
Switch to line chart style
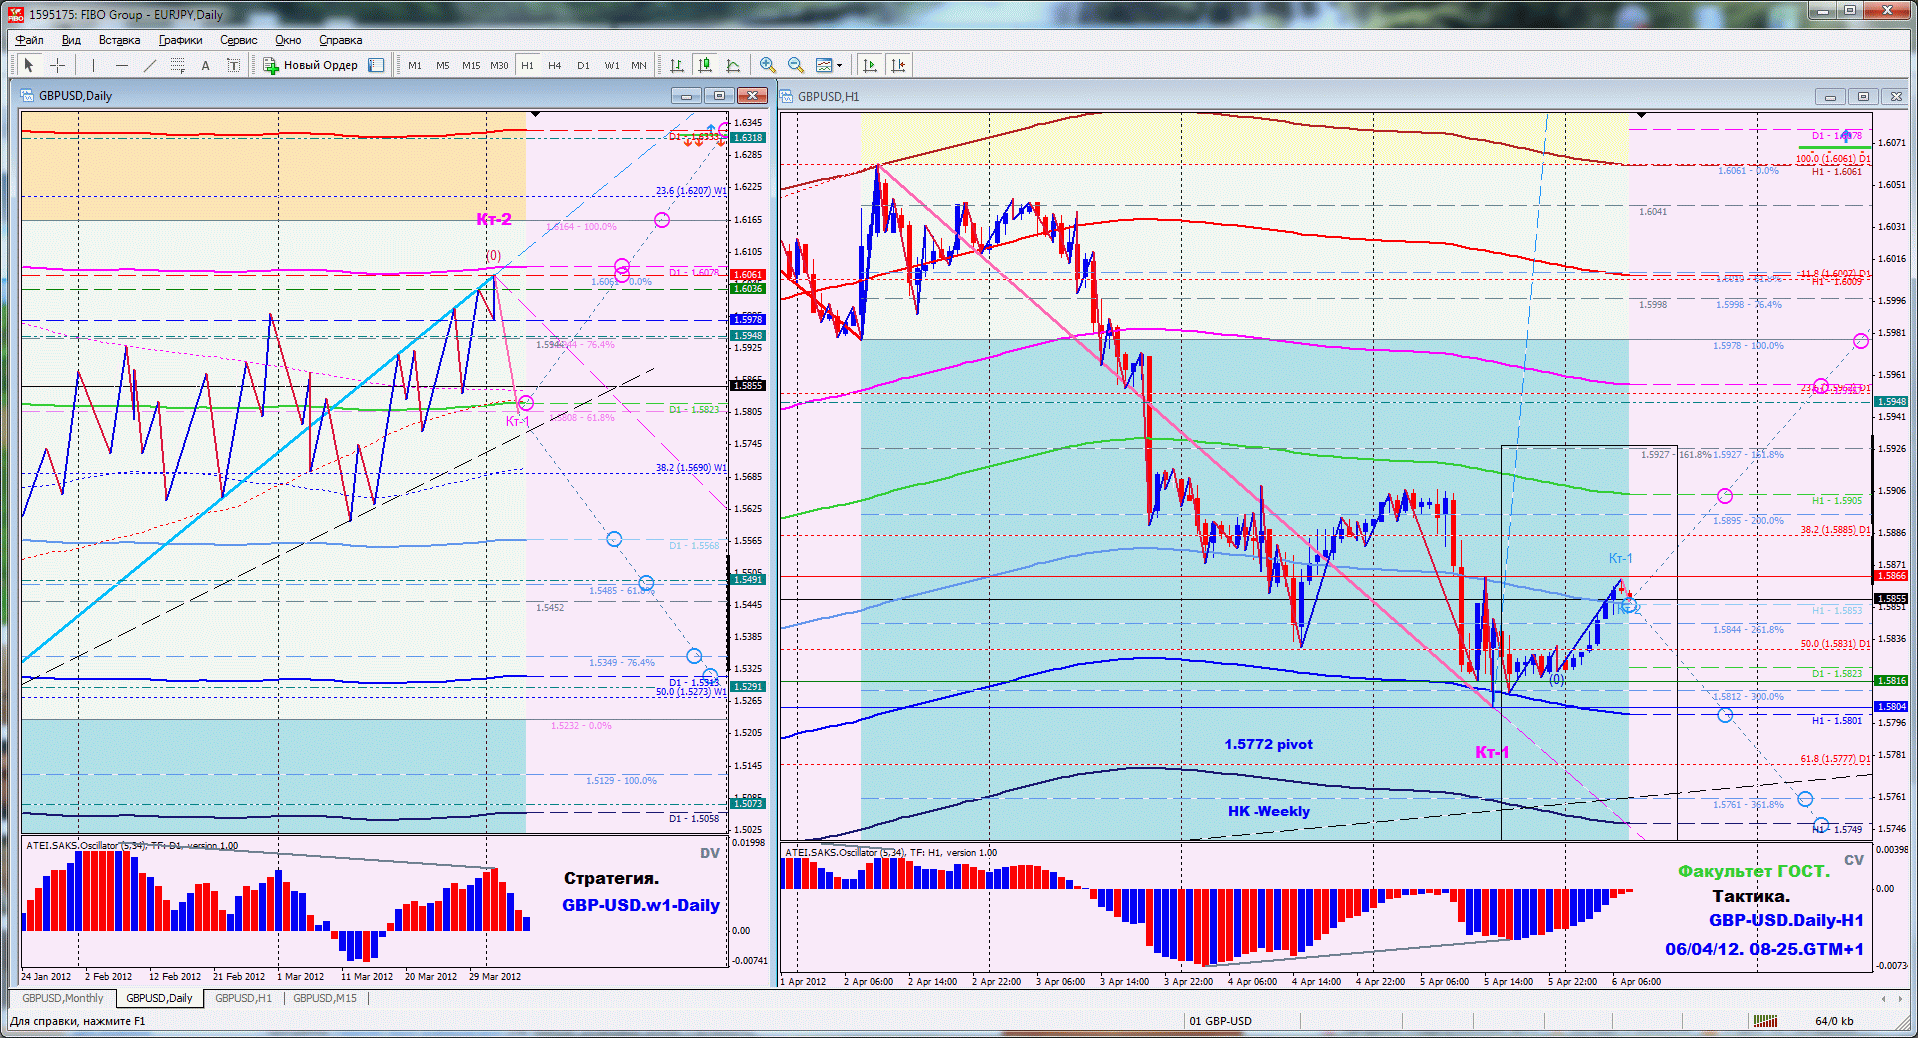coord(733,65)
